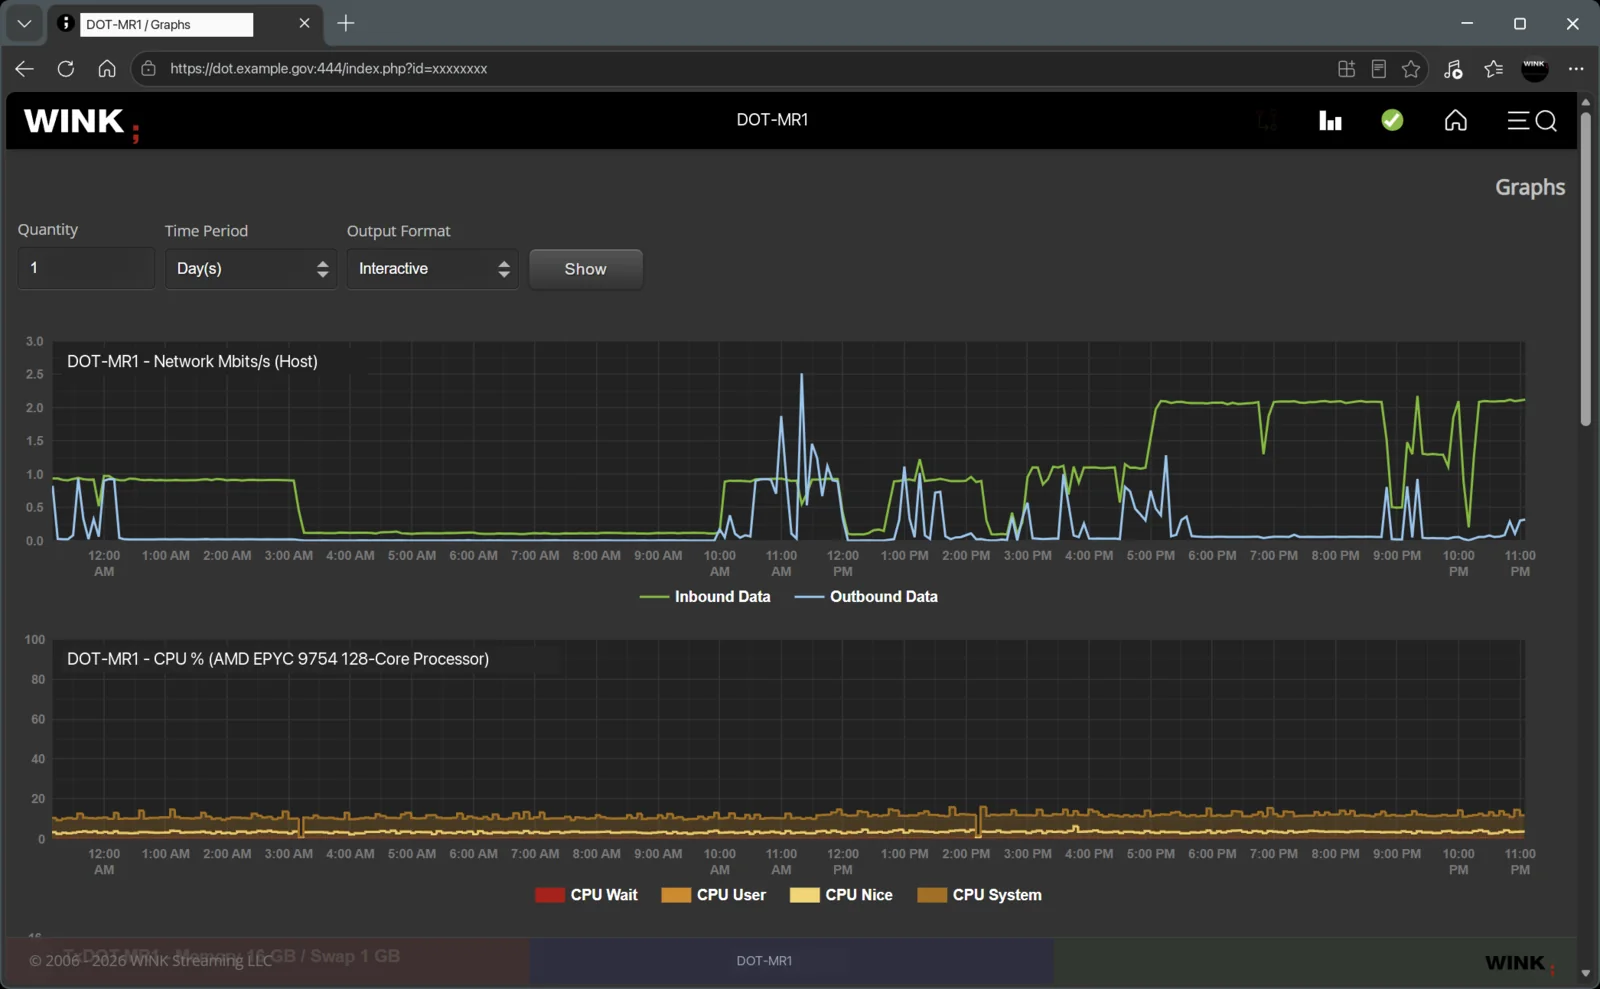Image resolution: width=1600 pixels, height=989 pixels.
Task: Click the green checkmark status icon
Action: click(x=1392, y=120)
